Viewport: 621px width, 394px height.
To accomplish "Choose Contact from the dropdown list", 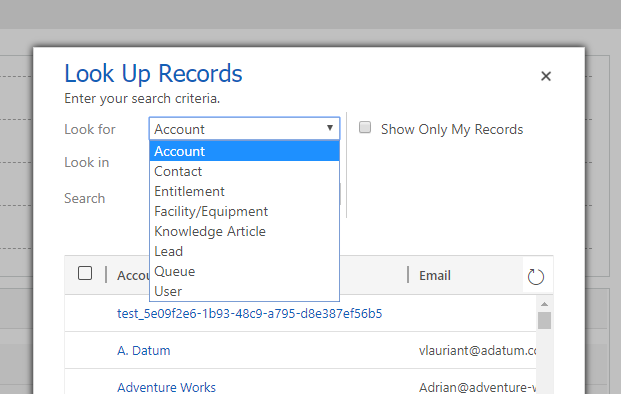I will tap(244, 171).
